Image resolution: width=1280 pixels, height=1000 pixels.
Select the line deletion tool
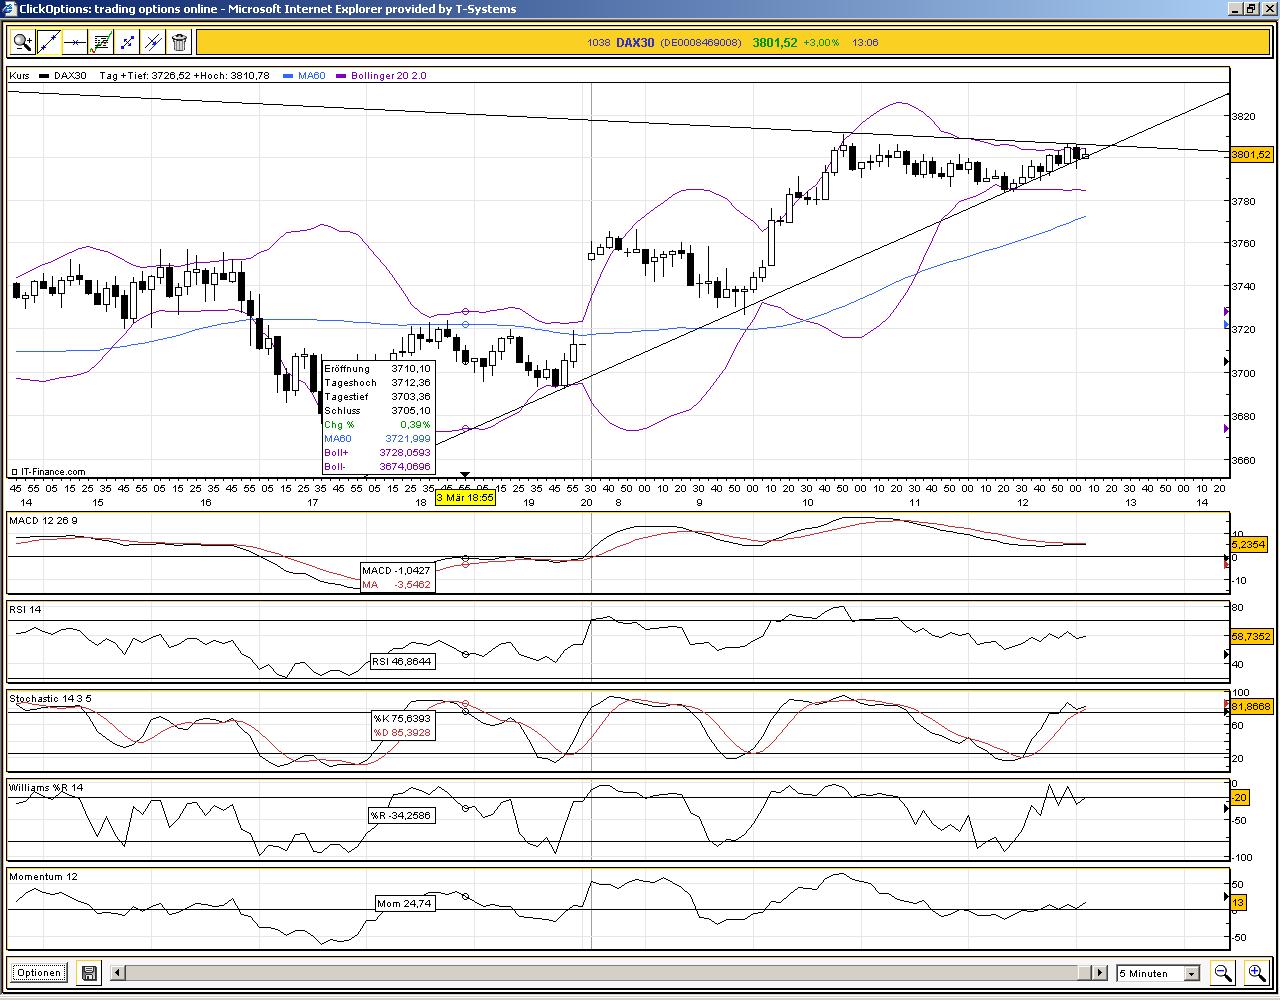coord(151,42)
